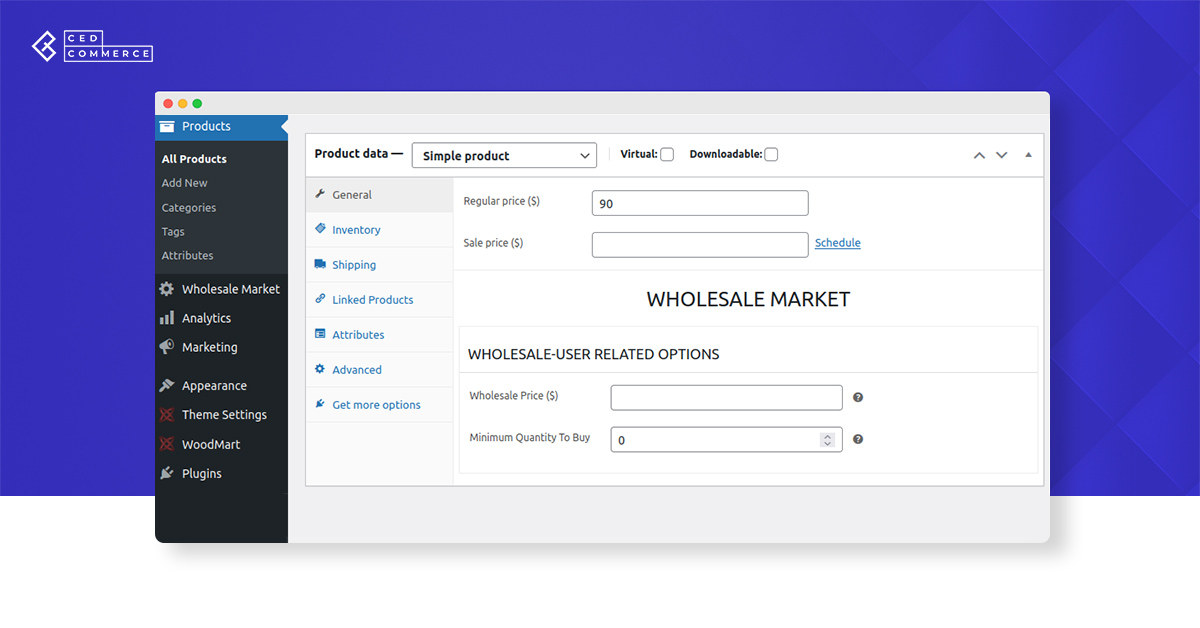Open Get more options tab
The image size is (1200, 628).
click(x=379, y=405)
